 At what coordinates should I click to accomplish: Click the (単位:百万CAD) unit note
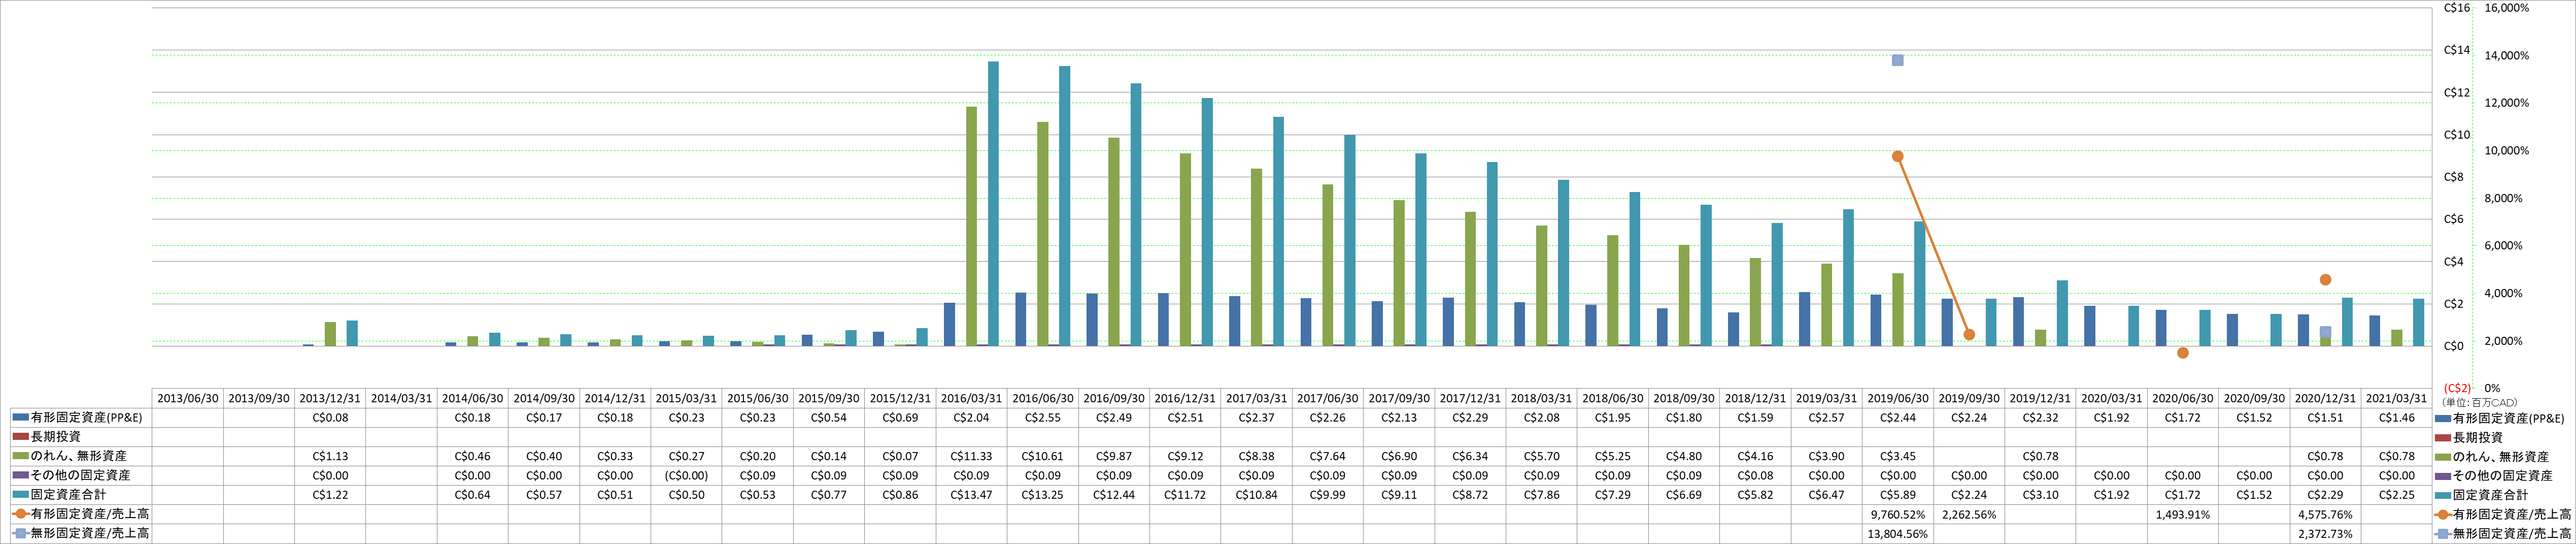[2480, 402]
